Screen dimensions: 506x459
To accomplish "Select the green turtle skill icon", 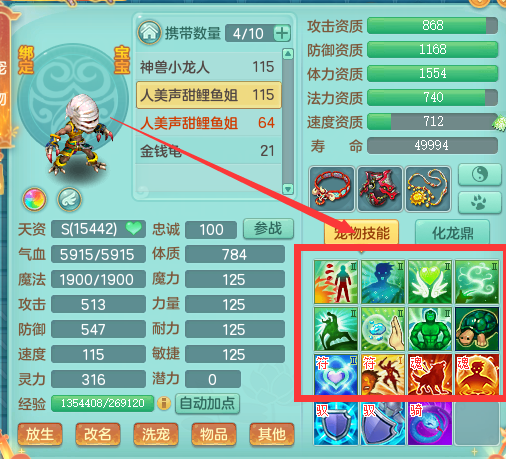I will click(477, 329).
